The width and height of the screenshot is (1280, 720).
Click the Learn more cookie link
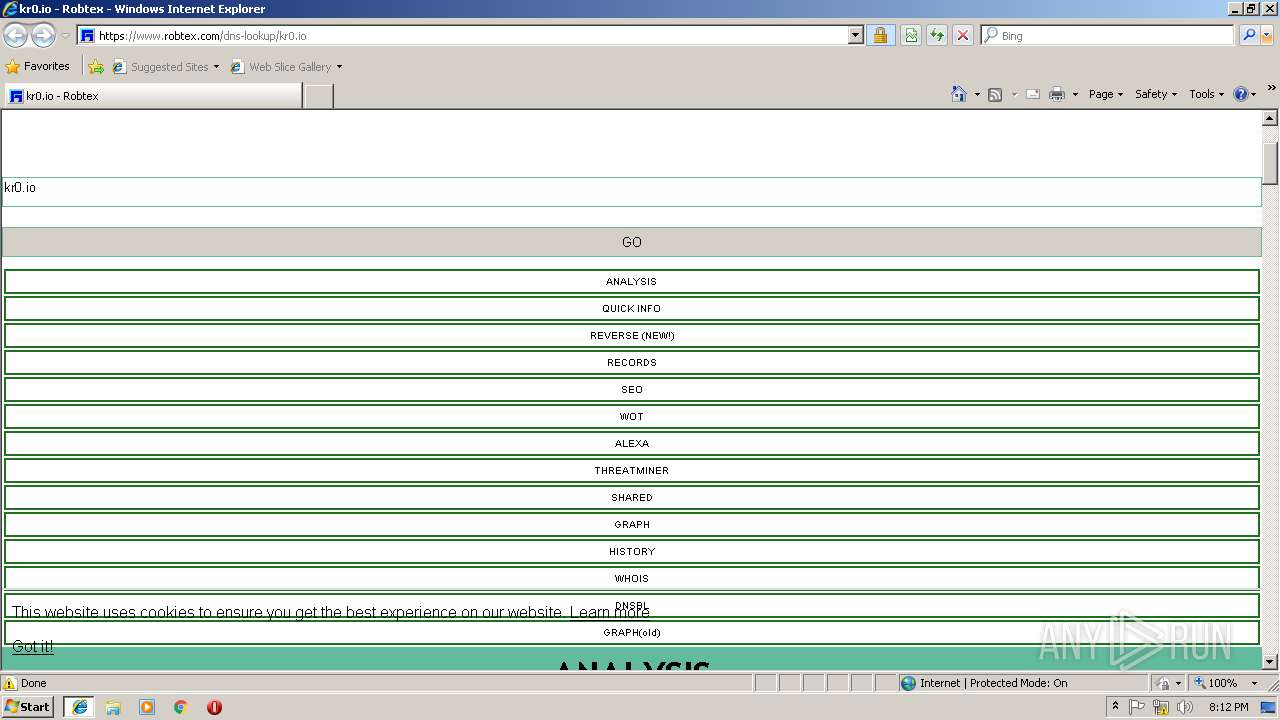(x=609, y=612)
